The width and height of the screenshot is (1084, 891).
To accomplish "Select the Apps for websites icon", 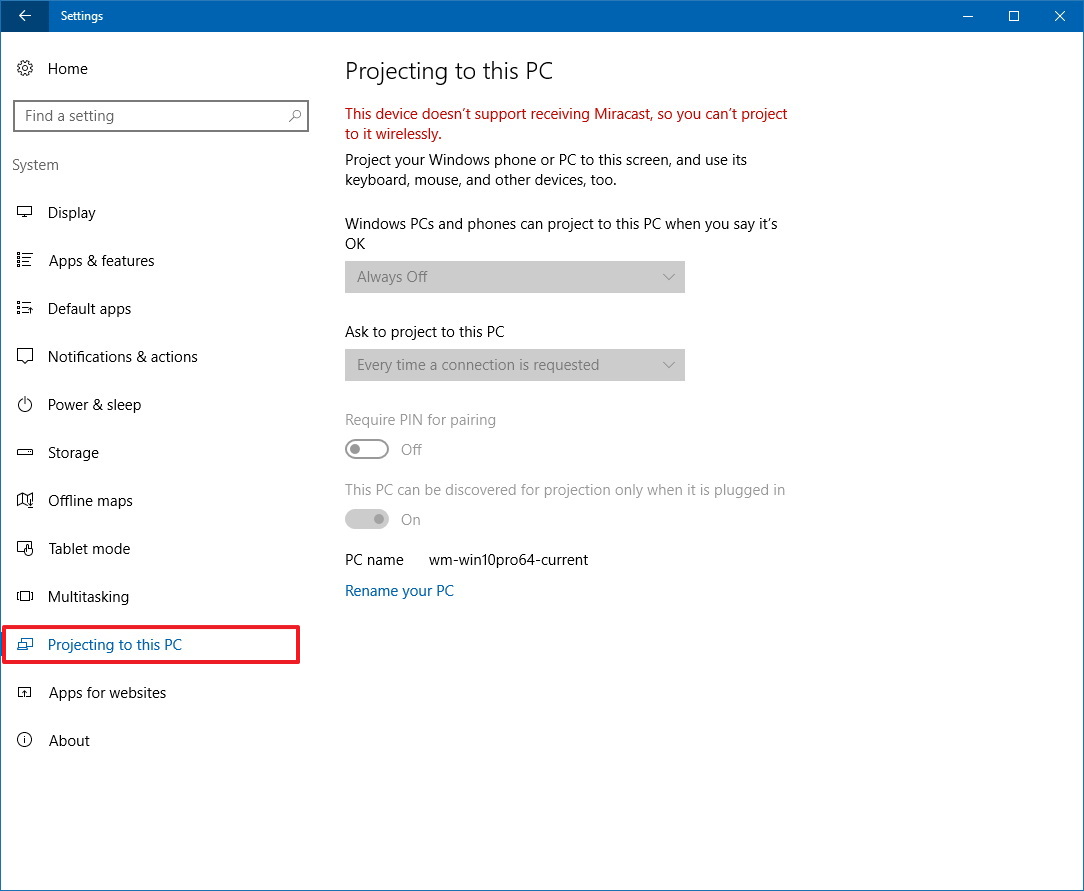I will [25, 693].
